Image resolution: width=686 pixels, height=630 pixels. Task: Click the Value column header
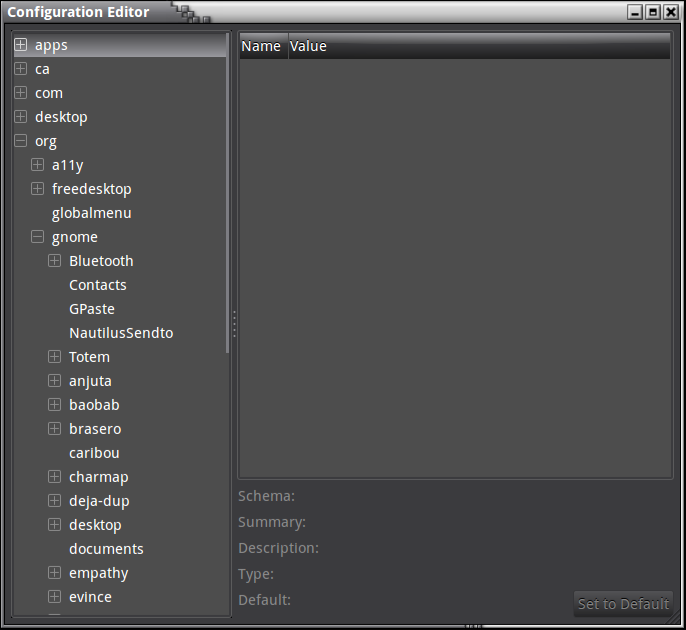308,46
